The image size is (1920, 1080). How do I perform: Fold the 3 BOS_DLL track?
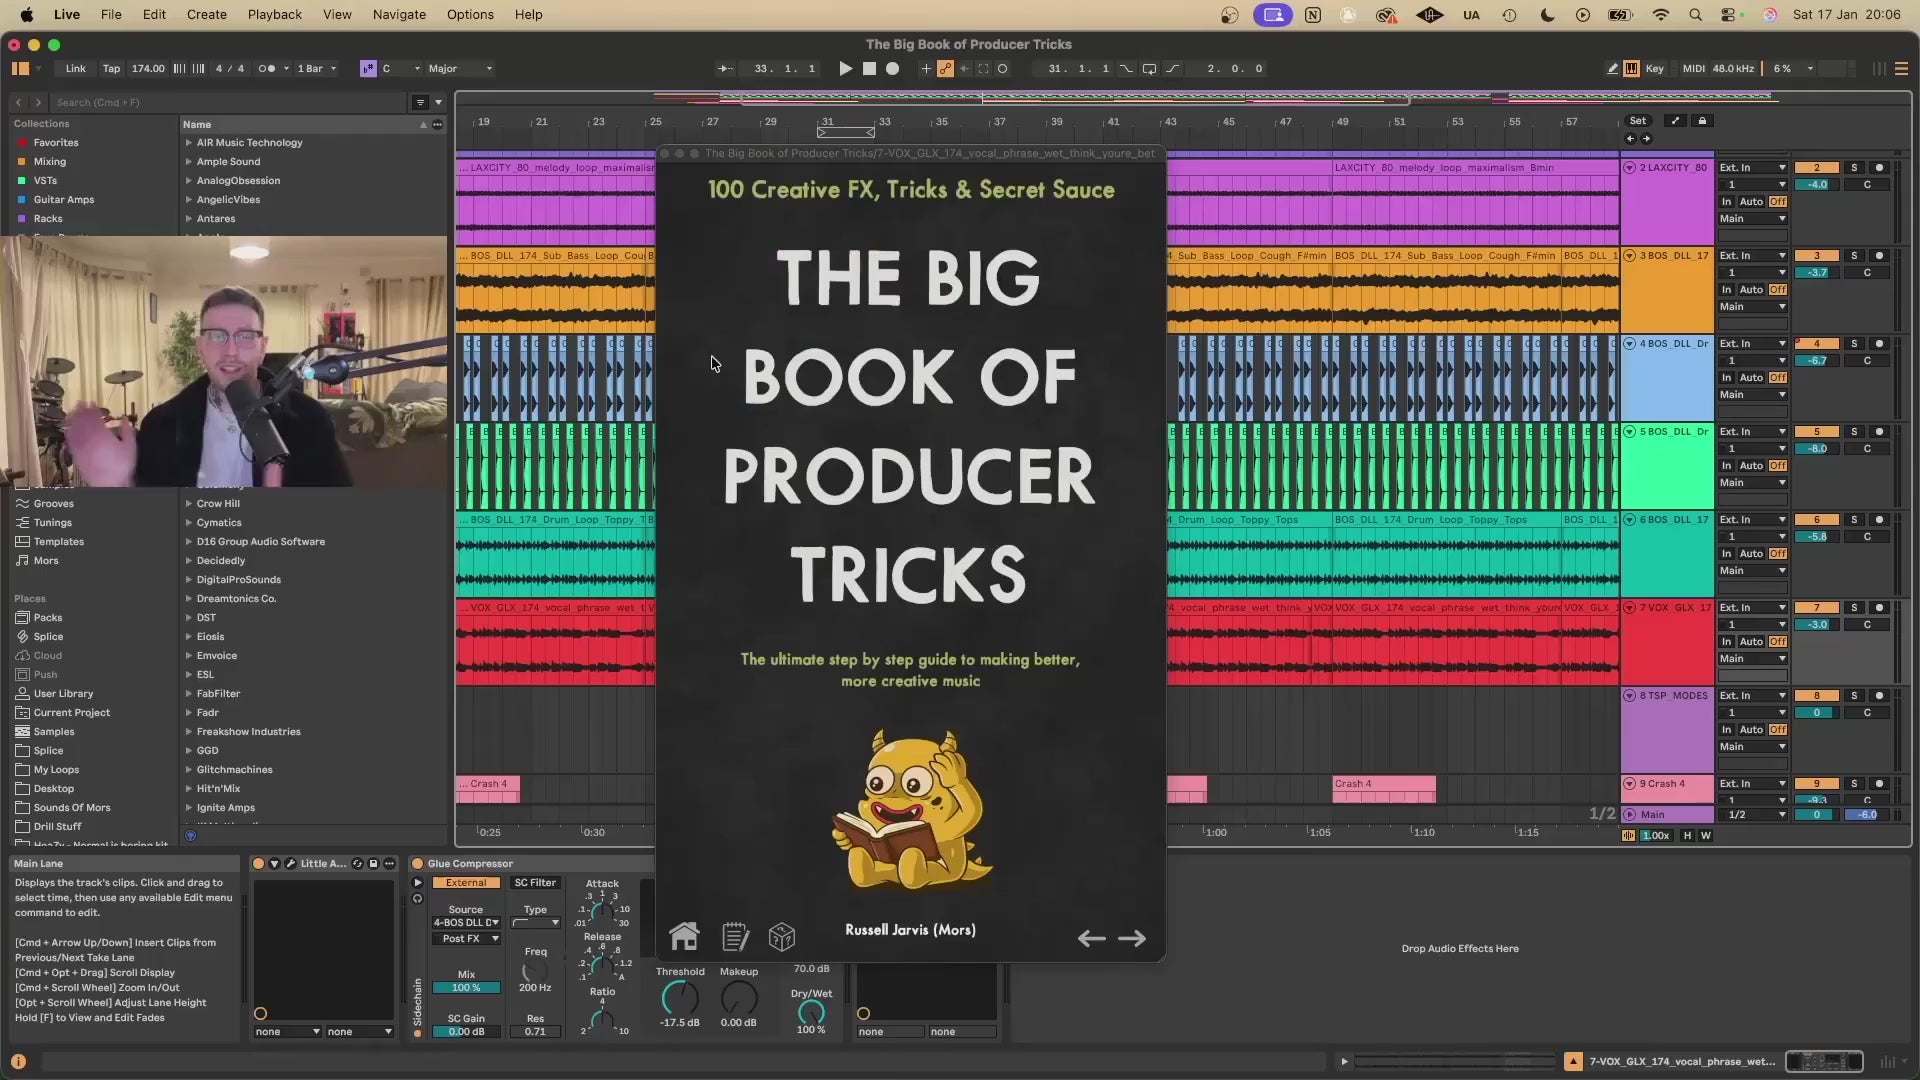coord(1630,256)
